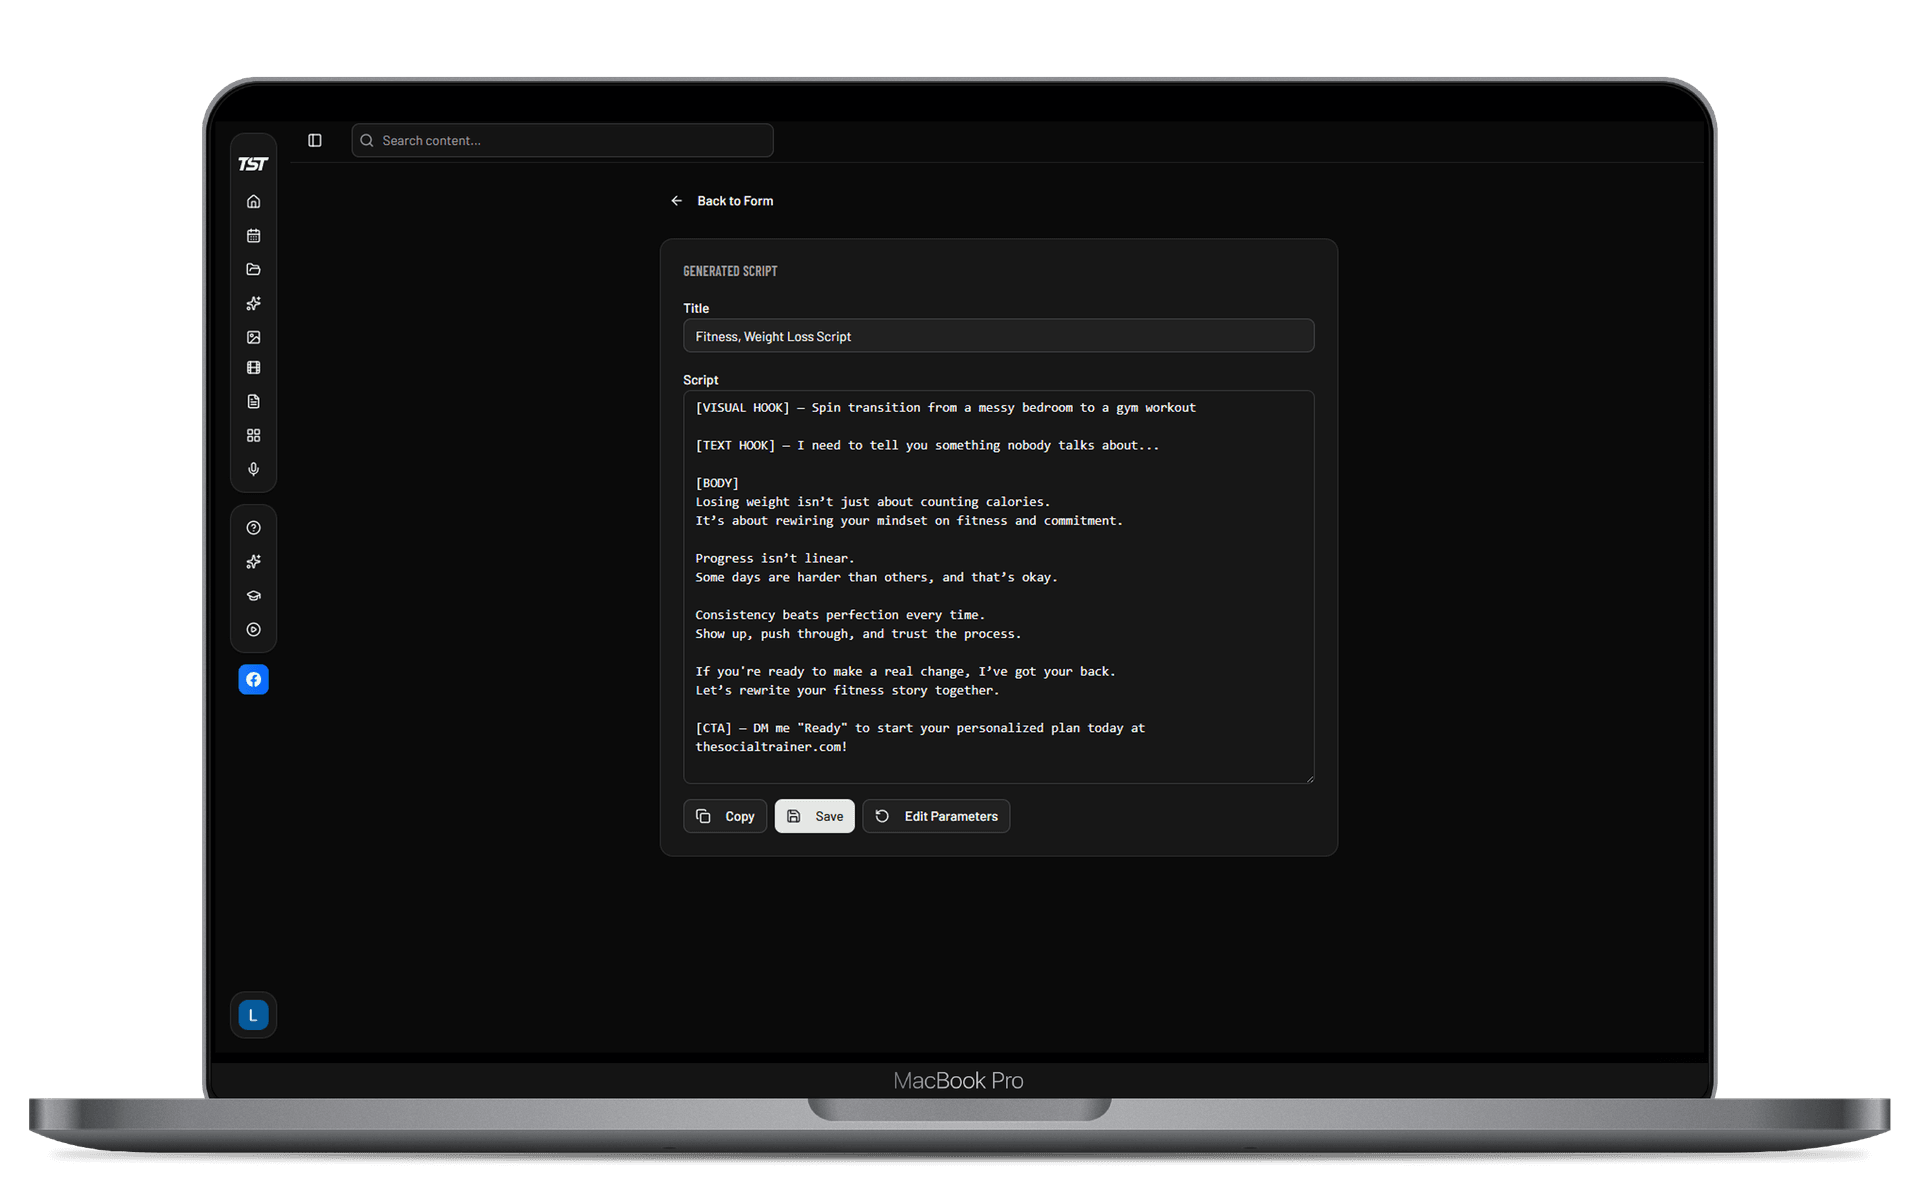Open the image generation tool
Image resolution: width=1920 pixels, height=1188 pixels.
point(253,337)
